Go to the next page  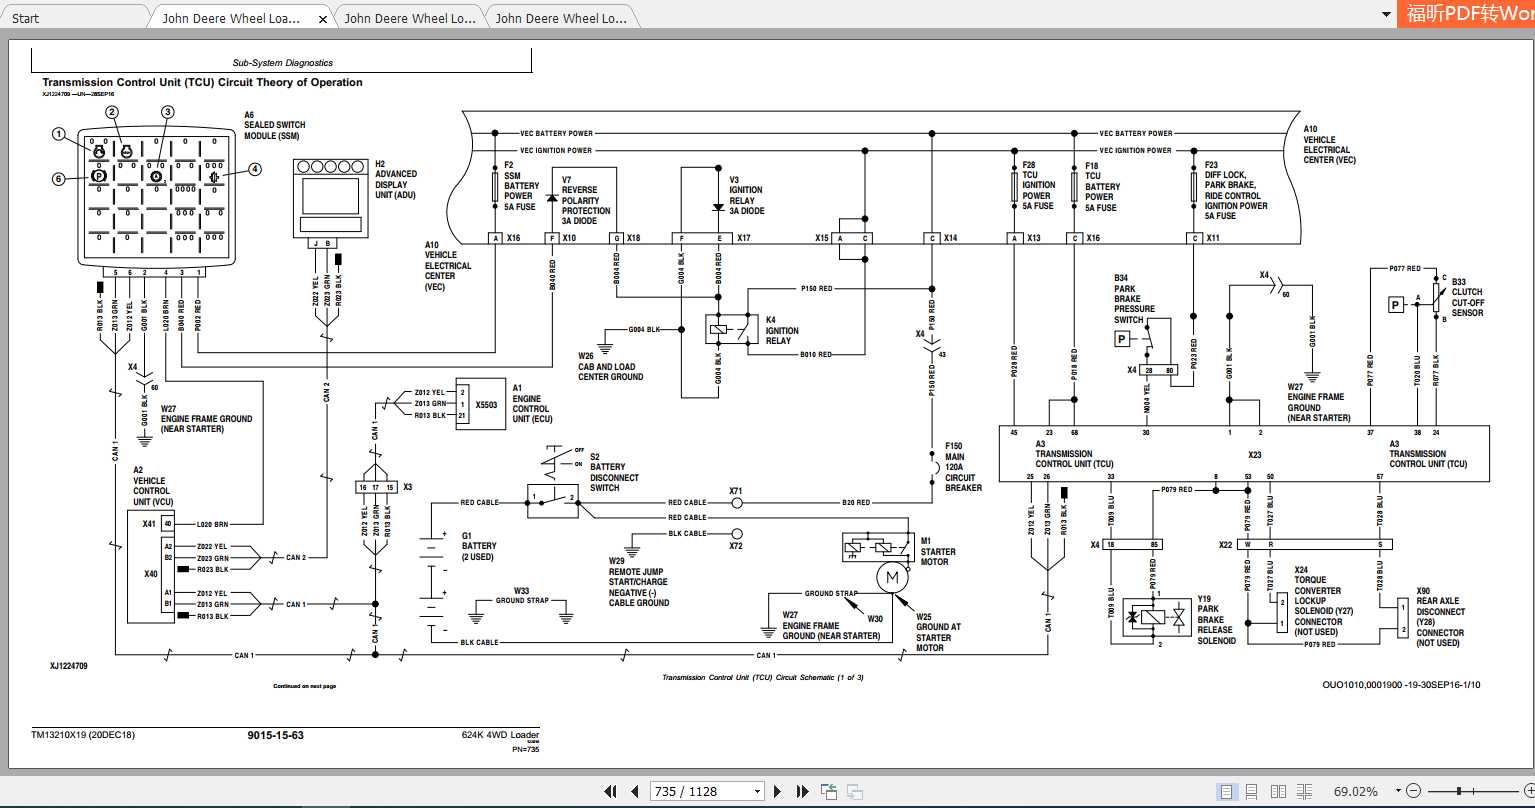click(x=778, y=791)
